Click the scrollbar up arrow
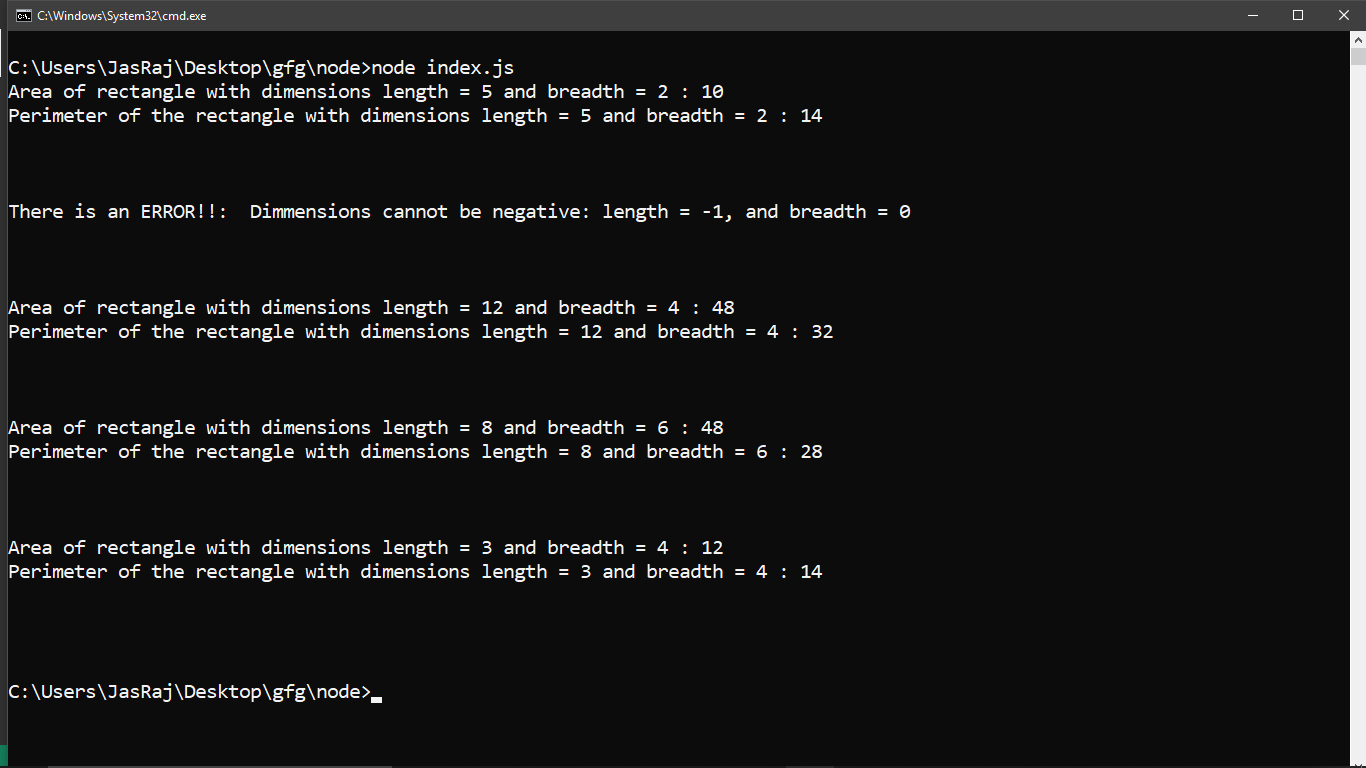Viewport: 1366px width, 768px height. click(1357, 39)
